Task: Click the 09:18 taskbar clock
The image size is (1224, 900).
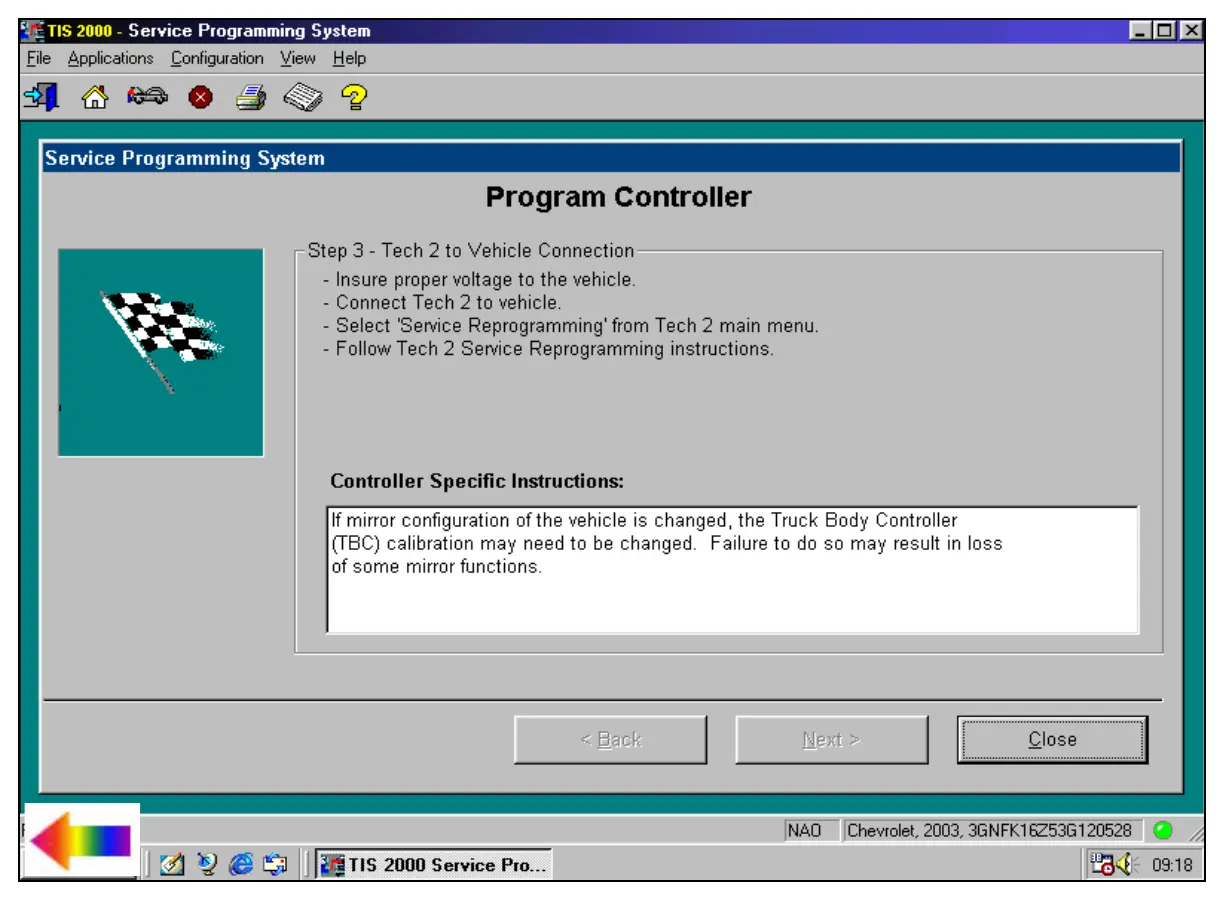Action: (x=1172, y=866)
